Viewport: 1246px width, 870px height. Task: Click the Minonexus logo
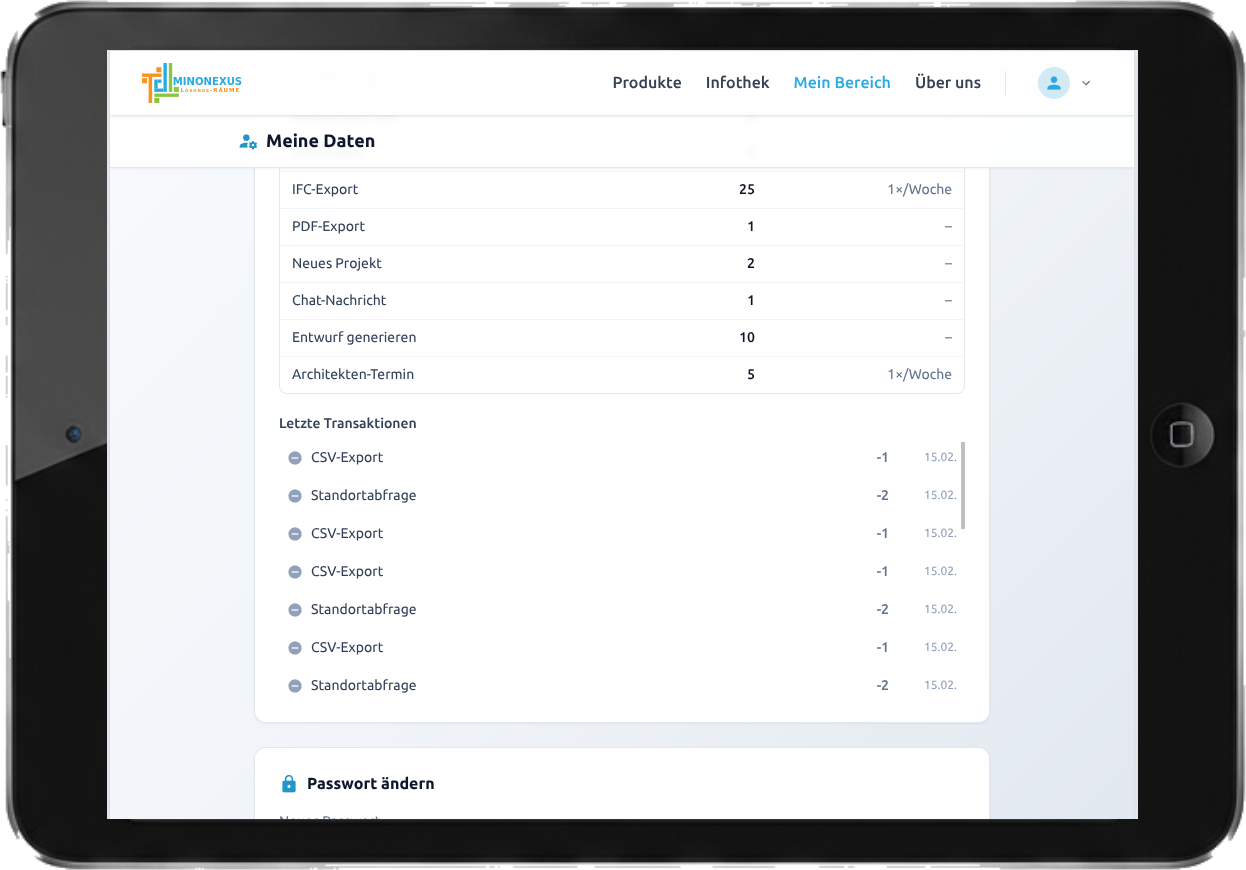[x=191, y=83]
